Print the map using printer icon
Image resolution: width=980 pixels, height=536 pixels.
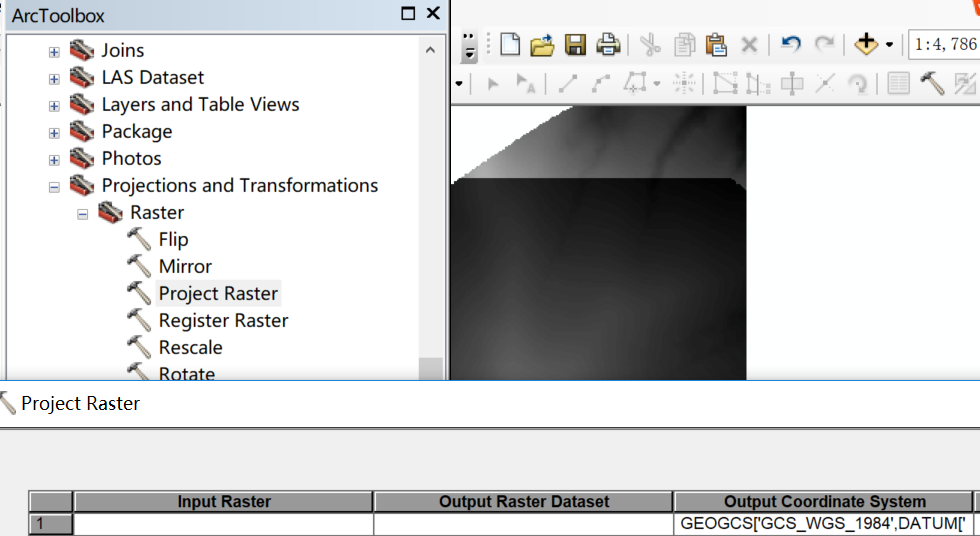click(x=608, y=45)
